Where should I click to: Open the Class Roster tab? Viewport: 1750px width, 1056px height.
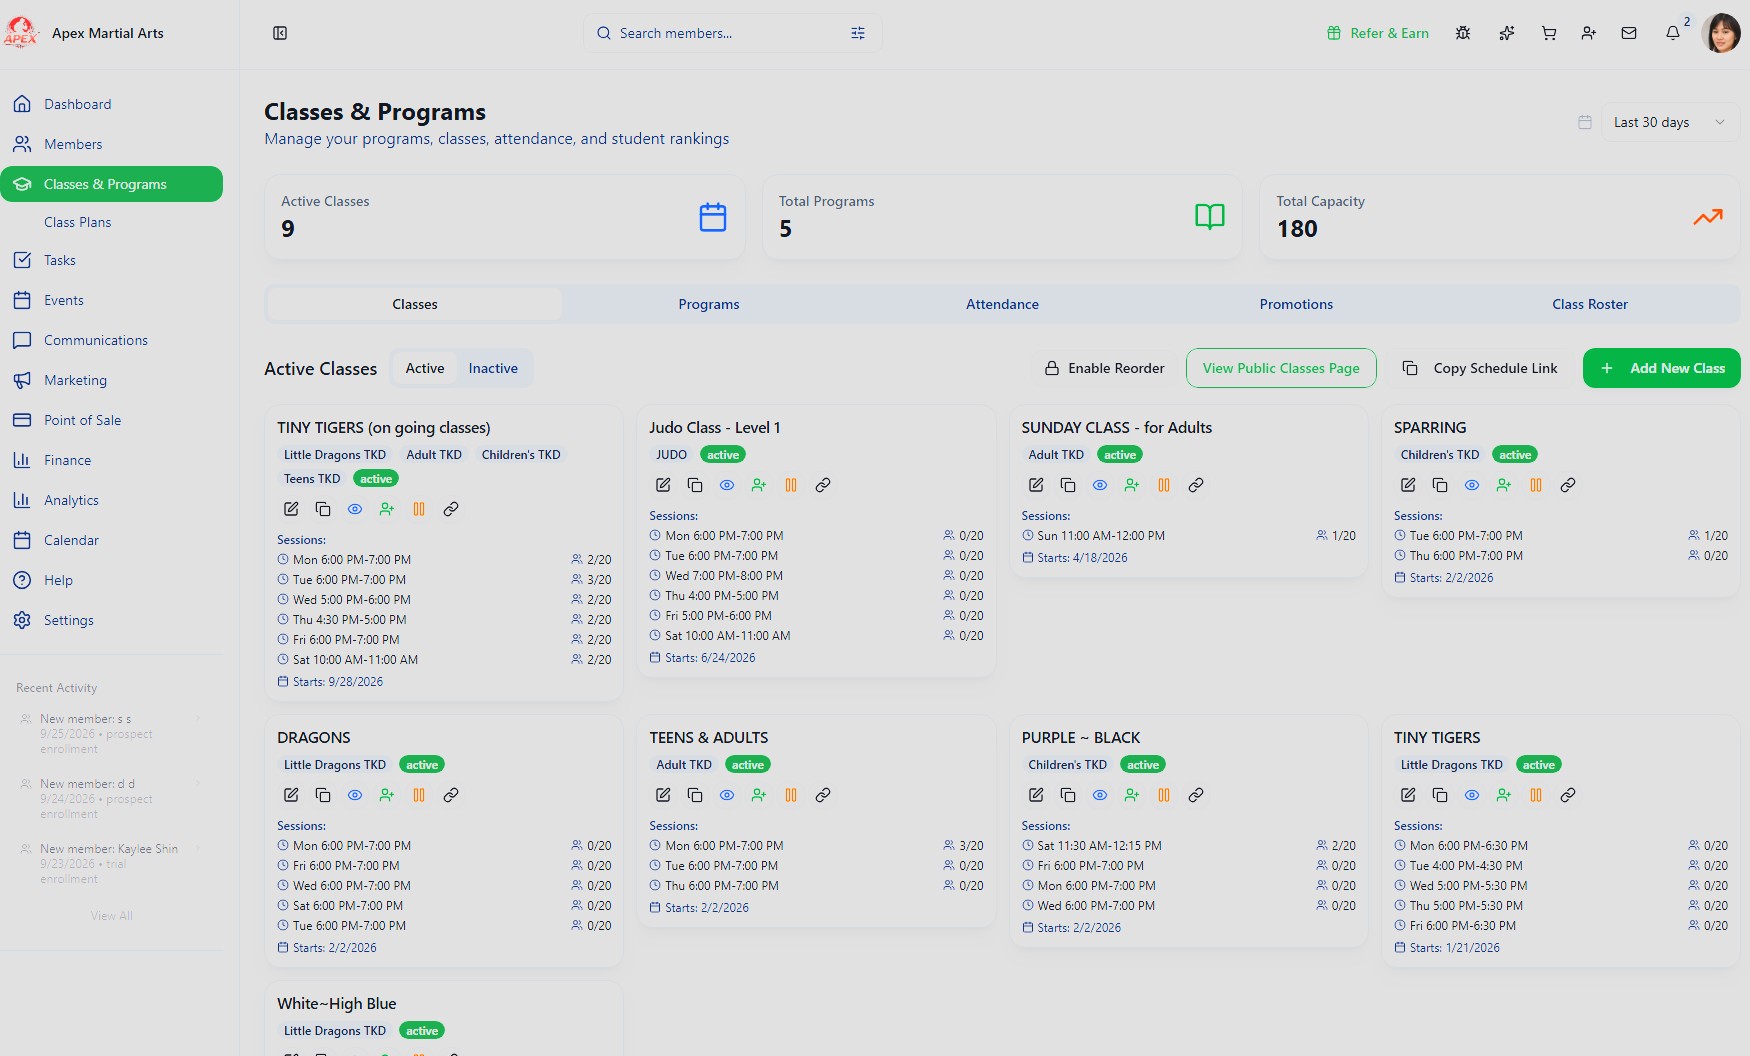point(1590,304)
